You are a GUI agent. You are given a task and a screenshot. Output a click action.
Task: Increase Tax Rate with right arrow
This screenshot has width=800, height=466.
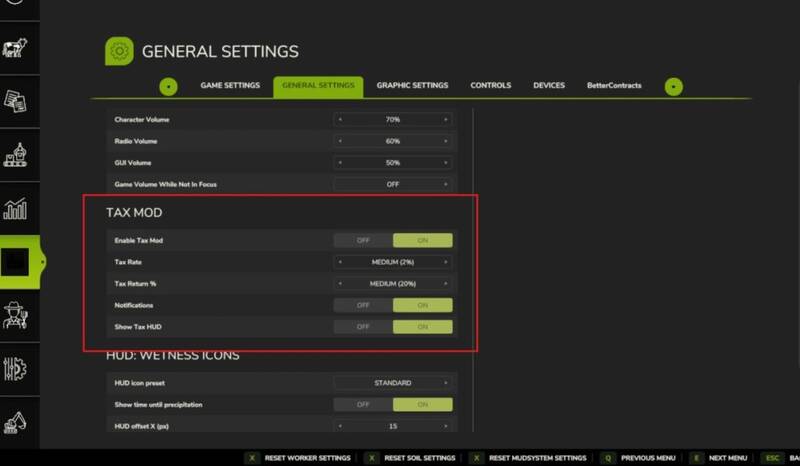click(x=446, y=262)
